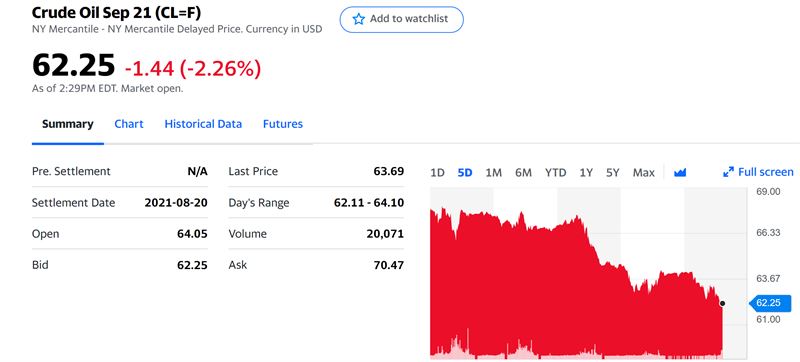Set chart range to 5Y
The width and height of the screenshot is (800, 362).
point(612,173)
